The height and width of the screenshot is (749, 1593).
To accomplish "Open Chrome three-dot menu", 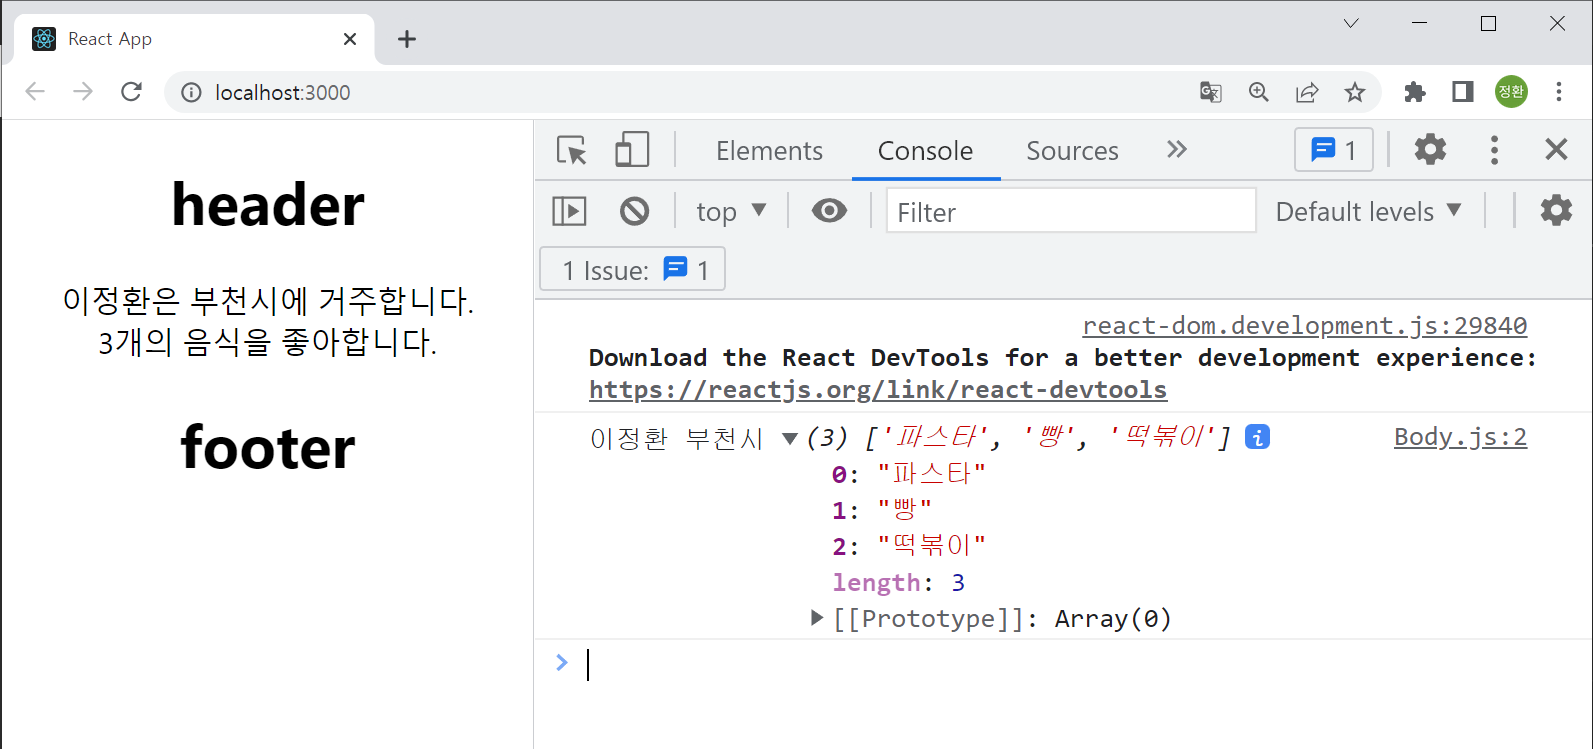I will tap(1559, 92).
